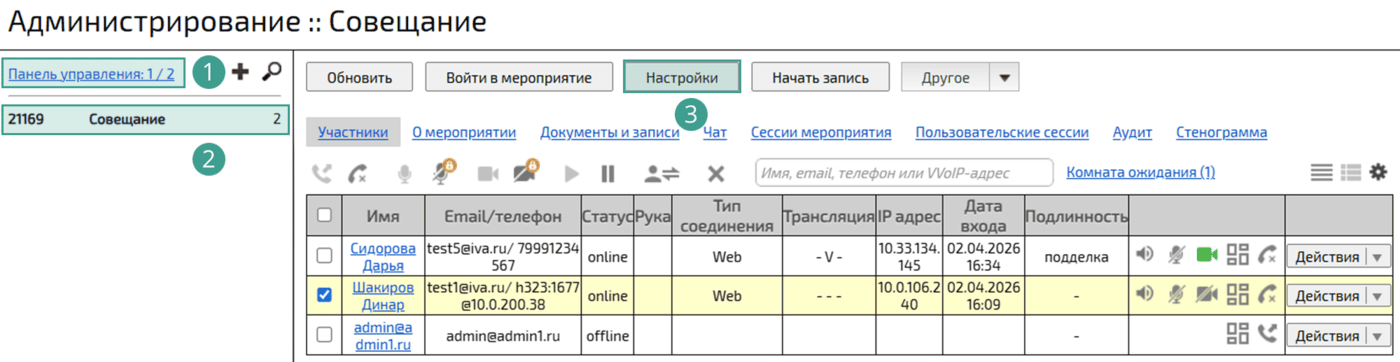
Task: Expand Действия arrow for Сидорова Дарья
Action: (1377, 256)
